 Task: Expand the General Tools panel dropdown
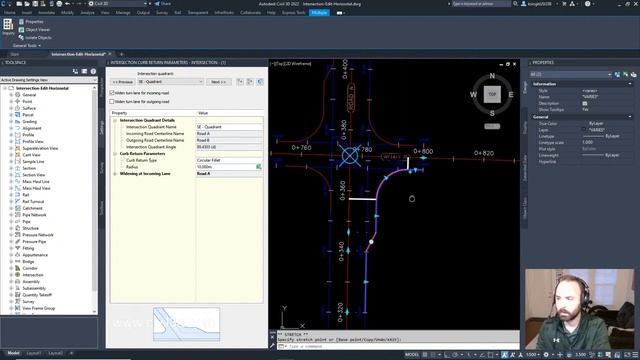click(27, 46)
